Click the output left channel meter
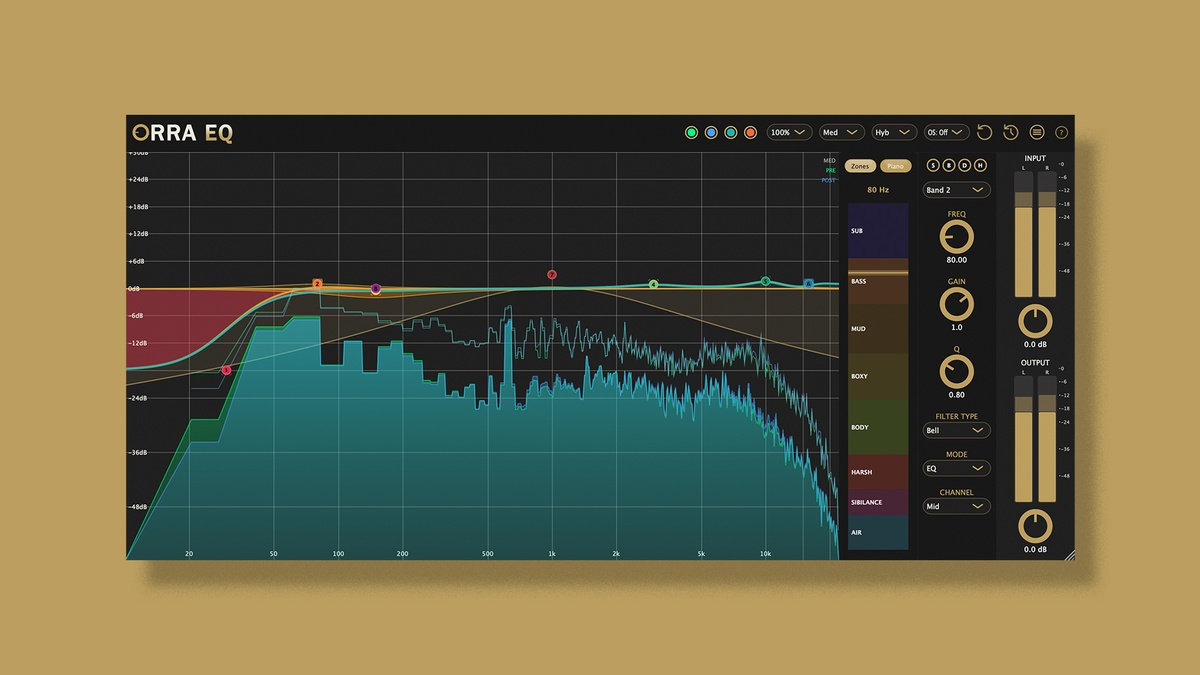 tap(1023, 439)
